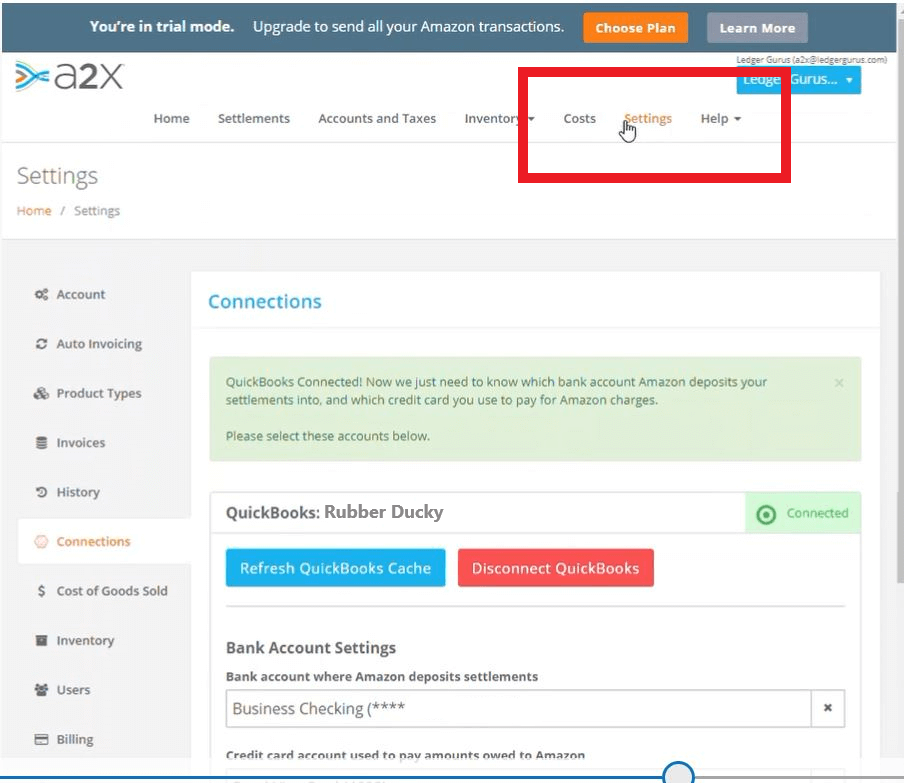Open Costs in the top navigation
Image resolution: width=904 pixels, height=783 pixels.
pyautogui.click(x=579, y=119)
